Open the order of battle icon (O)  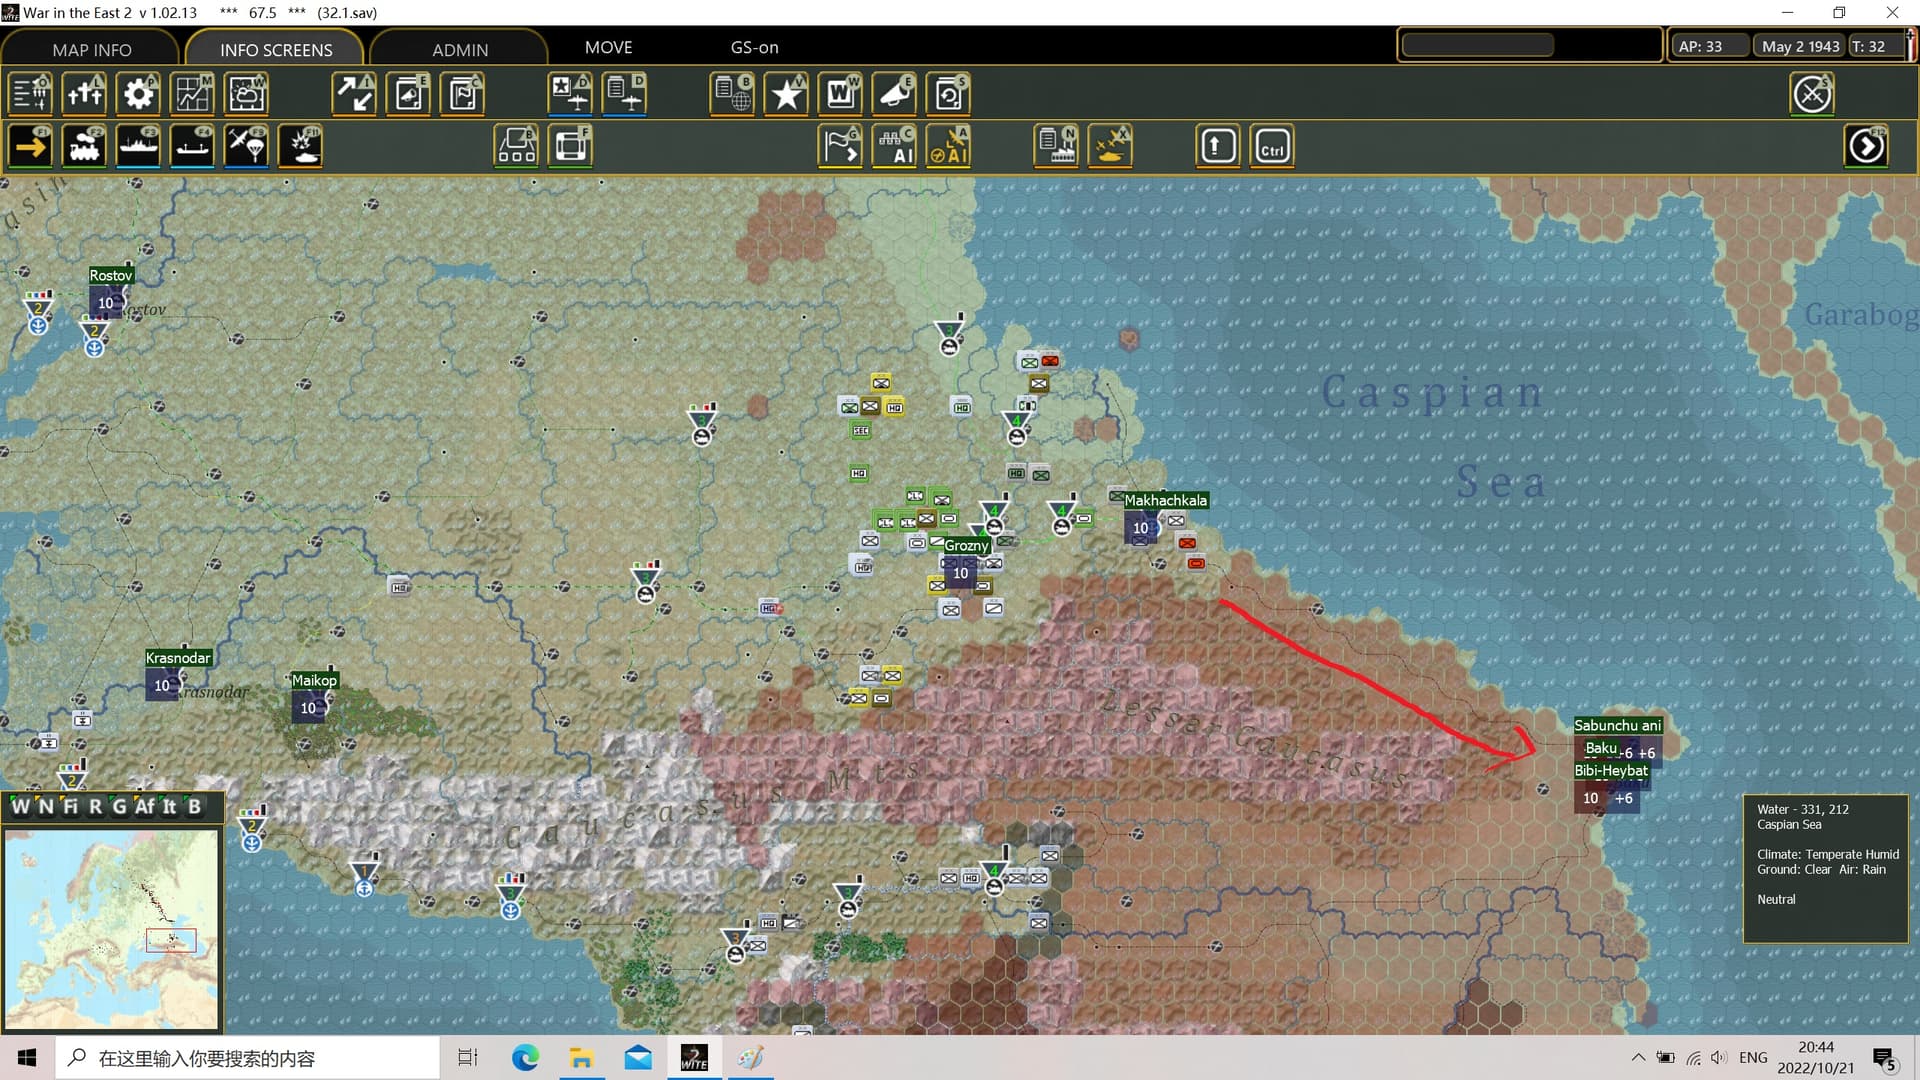(30, 94)
